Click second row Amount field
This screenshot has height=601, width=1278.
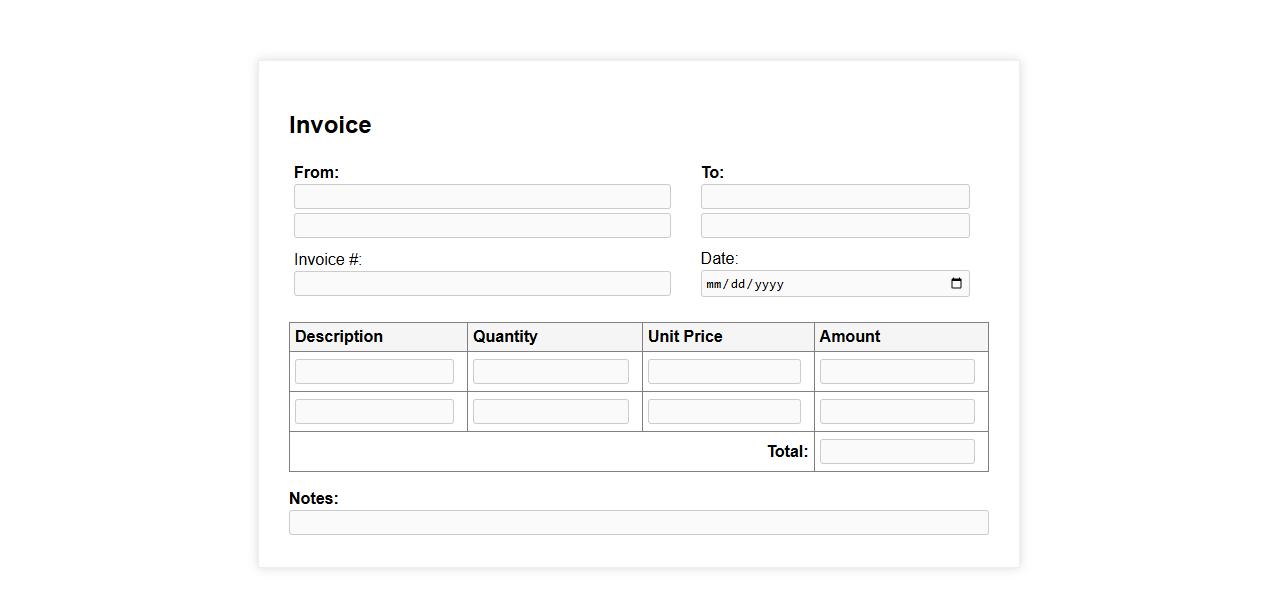pyautogui.click(x=897, y=412)
